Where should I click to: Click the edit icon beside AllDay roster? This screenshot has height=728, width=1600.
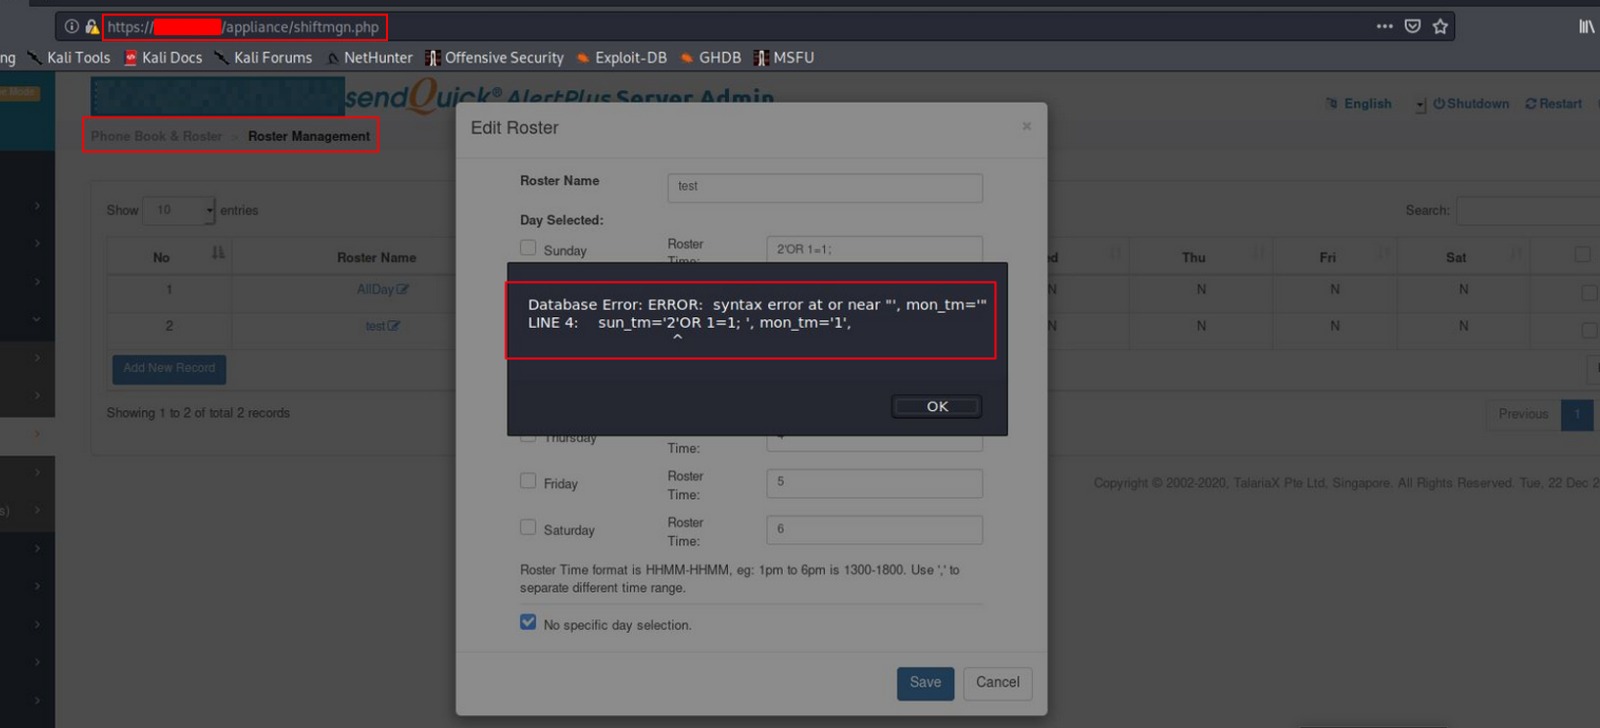pos(403,290)
